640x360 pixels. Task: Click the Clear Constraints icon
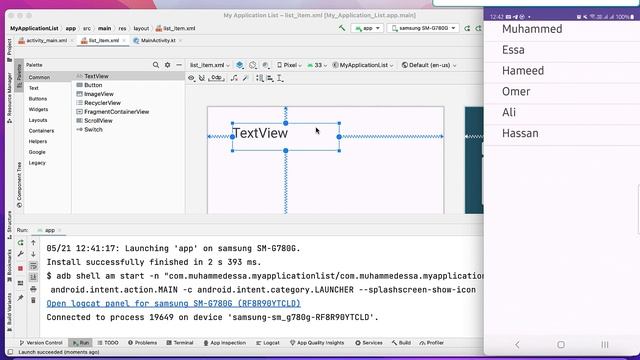tap(234, 78)
